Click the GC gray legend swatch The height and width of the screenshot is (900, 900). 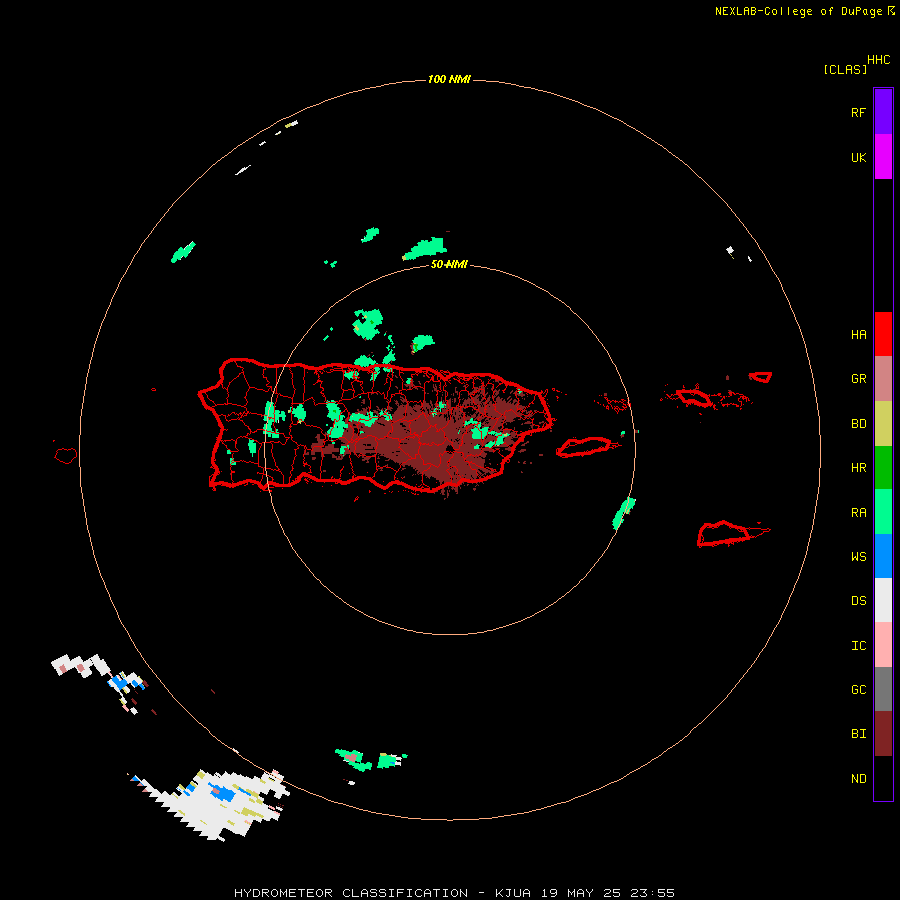(883, 689)
